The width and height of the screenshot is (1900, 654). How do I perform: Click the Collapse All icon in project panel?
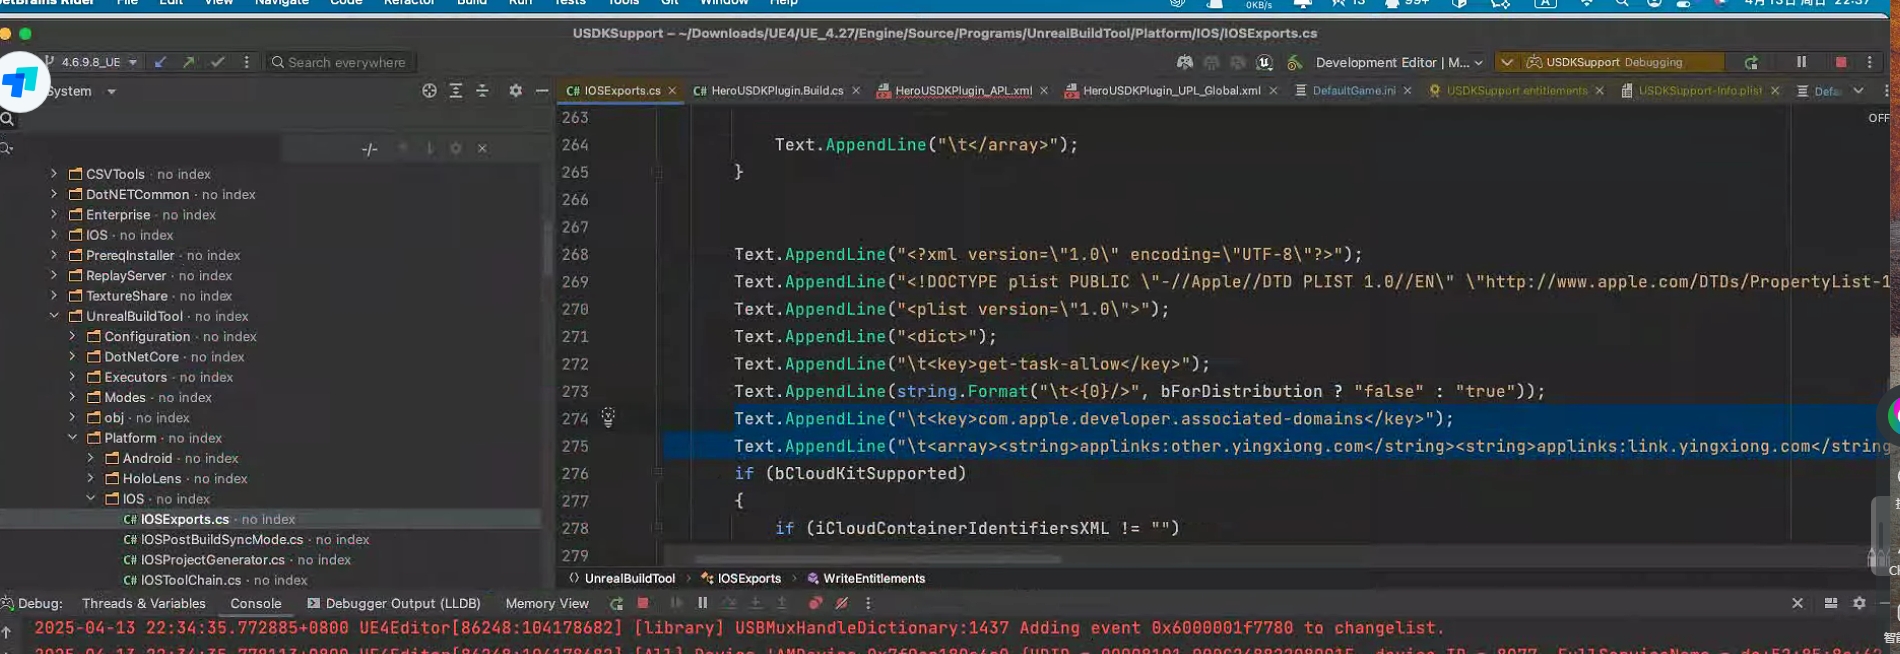point(482,91)
